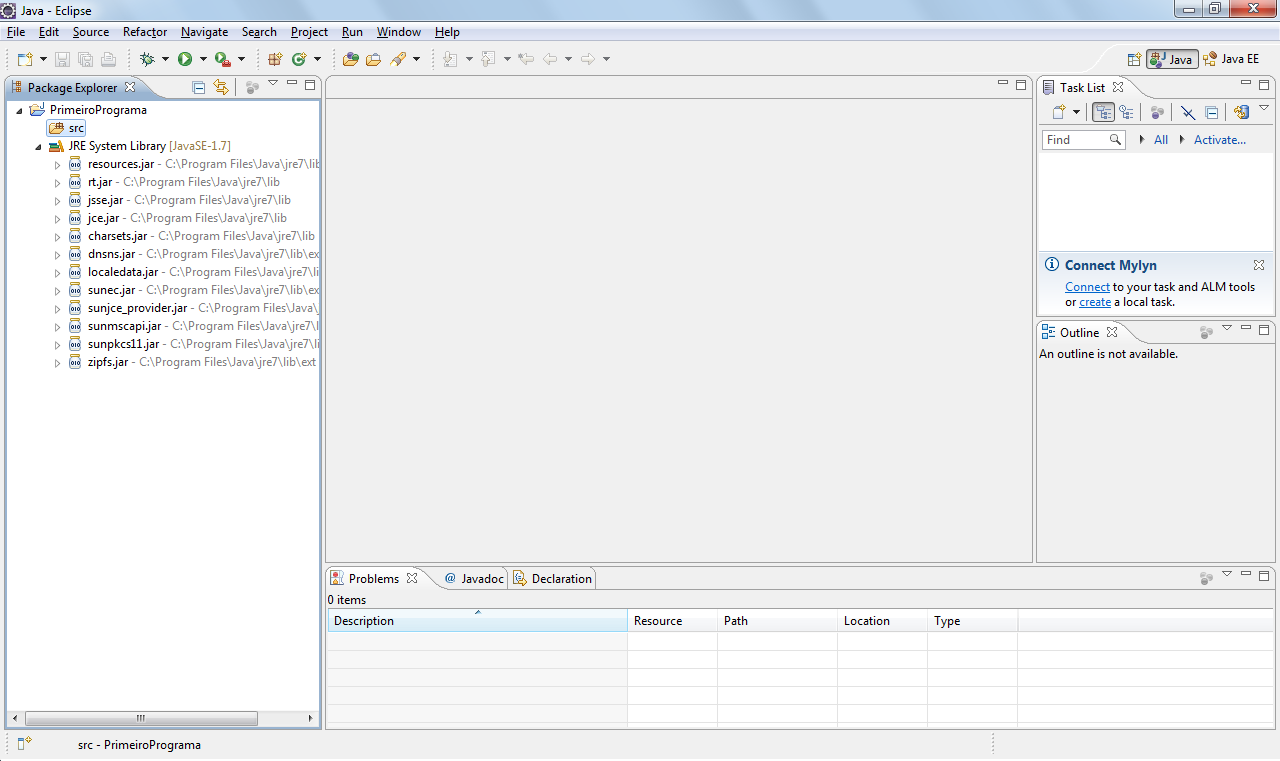Click the create local task link
Image resolution: width=1280 pixels, height=761 pixels.
coord(1095,302)
